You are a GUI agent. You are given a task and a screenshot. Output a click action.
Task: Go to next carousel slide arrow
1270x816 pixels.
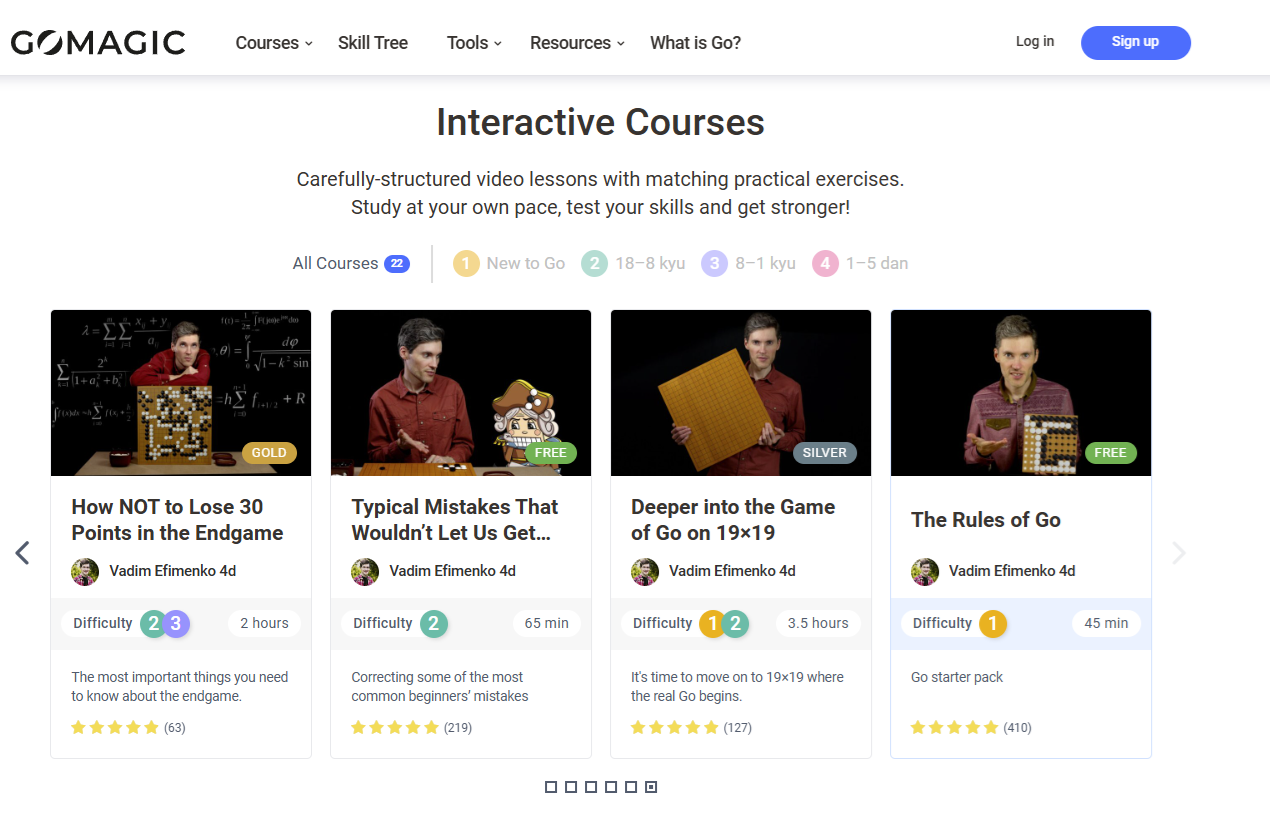(1179, 553)
